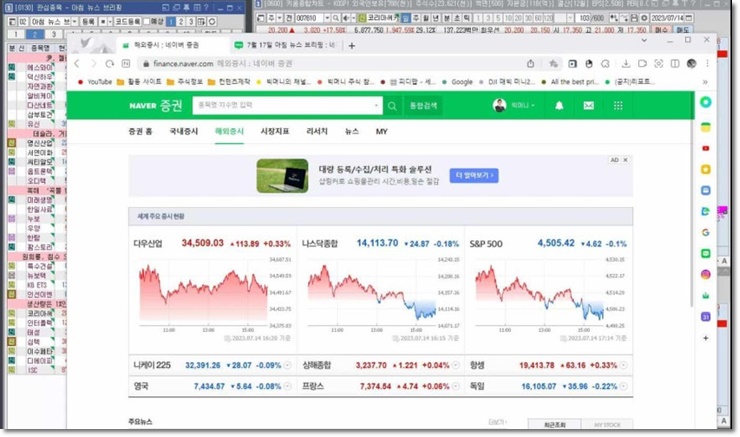Open 시장지표 menu
The image size is (740, 437).
[x=275, y=131]
